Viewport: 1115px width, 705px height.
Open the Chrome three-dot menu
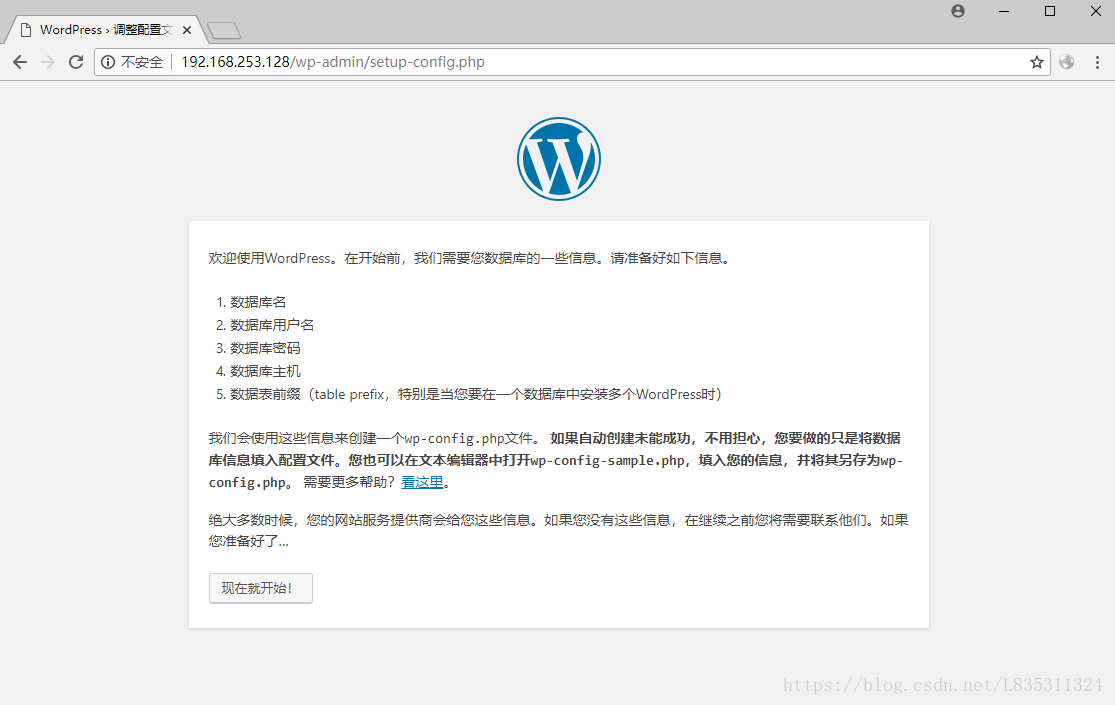point(1097,62)
